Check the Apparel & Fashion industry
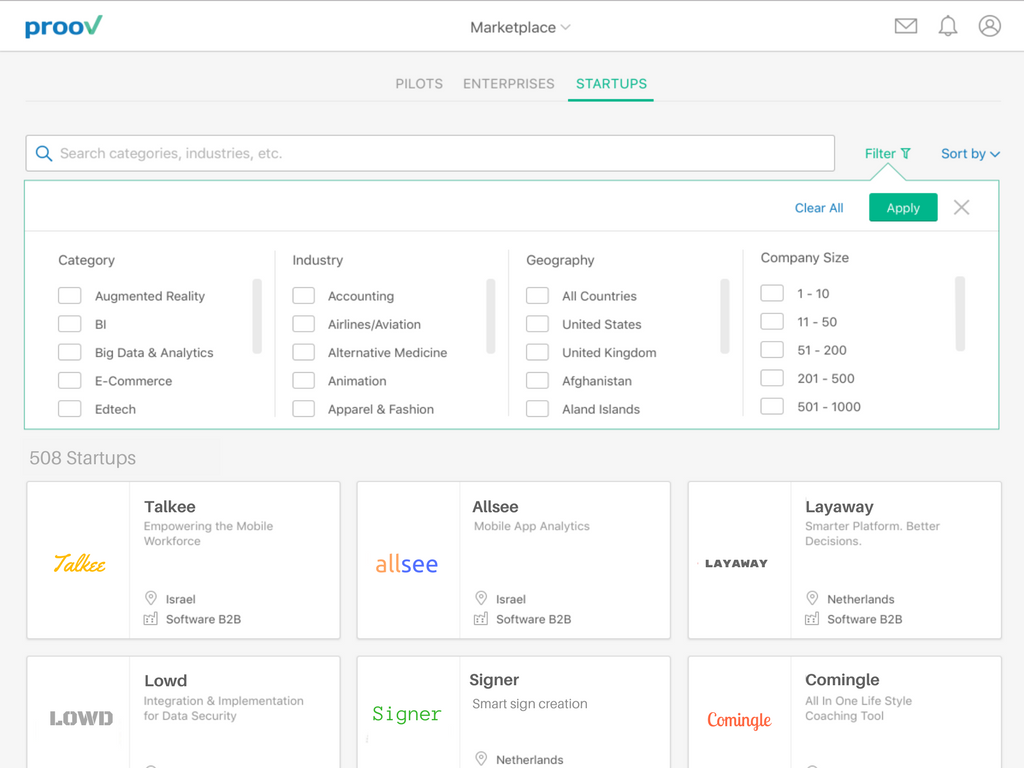1024x768 pixels. [304, 409]
